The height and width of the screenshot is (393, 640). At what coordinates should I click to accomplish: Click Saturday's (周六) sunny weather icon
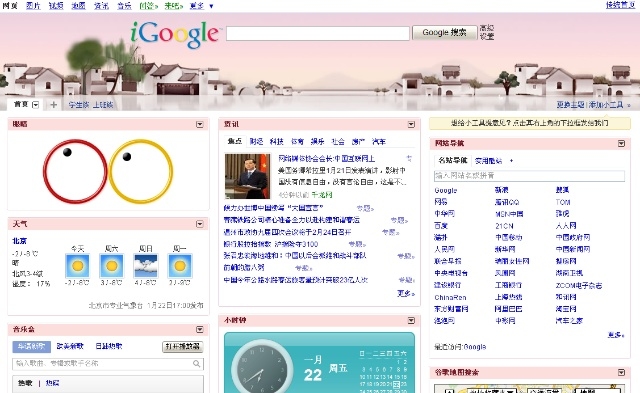click(112, 266)
